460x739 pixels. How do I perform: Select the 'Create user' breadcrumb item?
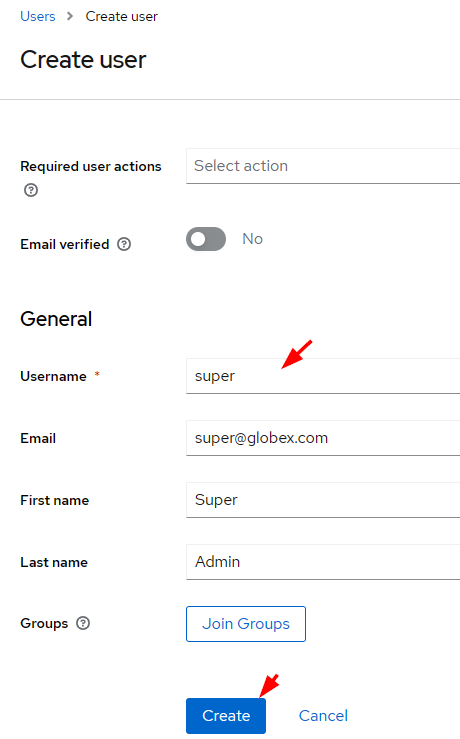(122, 16)
